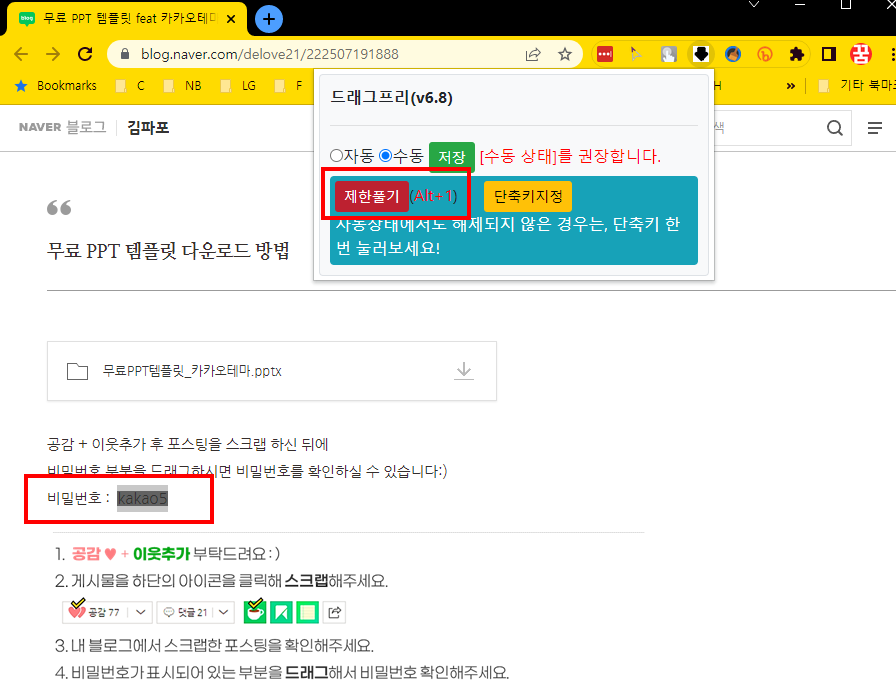Click the blog search magnifier icon
This screenshot has width=896, height=690.
click(835, 128)
